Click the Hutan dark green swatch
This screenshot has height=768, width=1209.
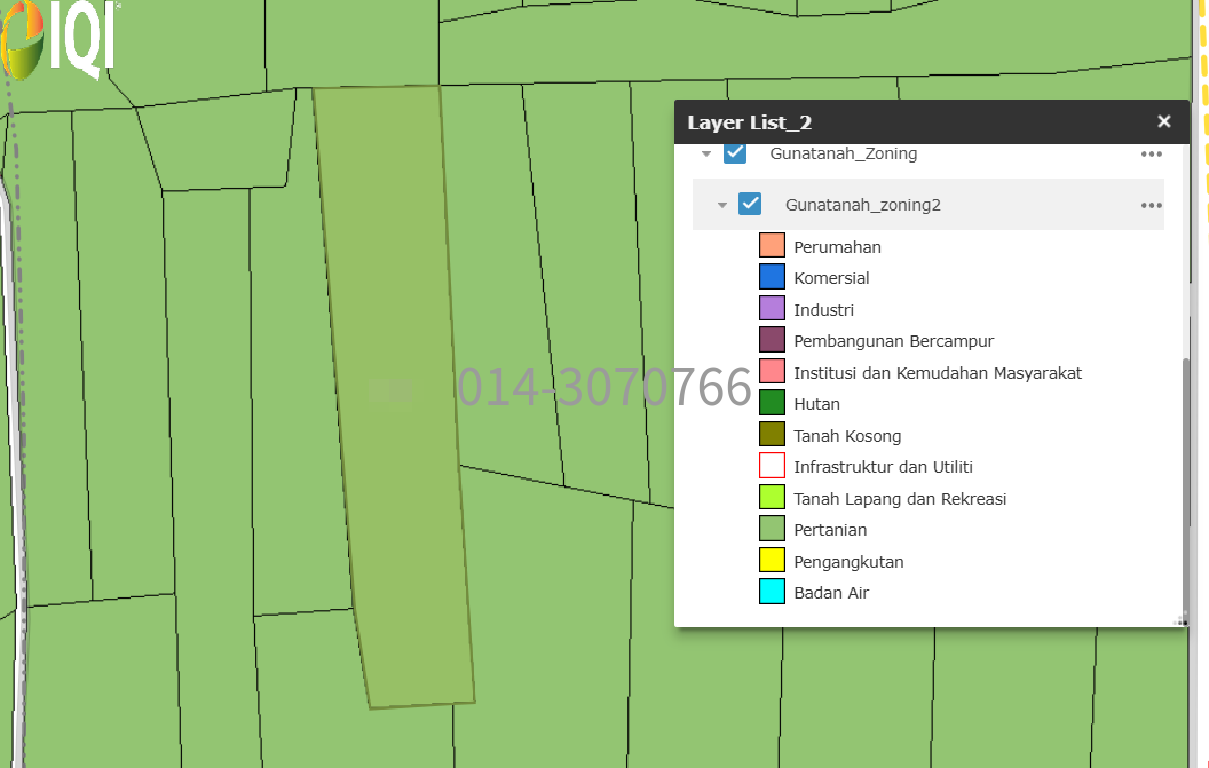[x=771, y=403]
